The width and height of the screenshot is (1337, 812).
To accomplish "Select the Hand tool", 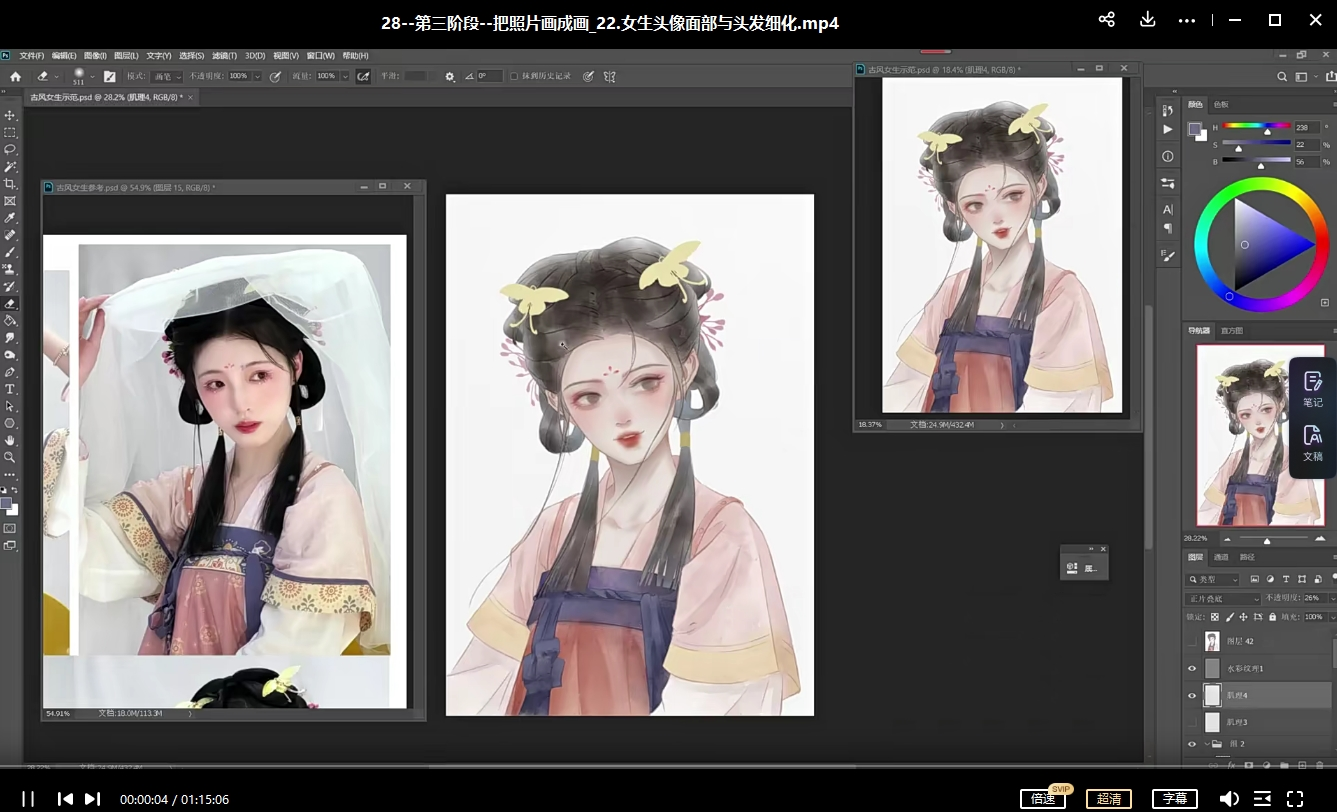I will pyautogui.click(x=10, y=439).
